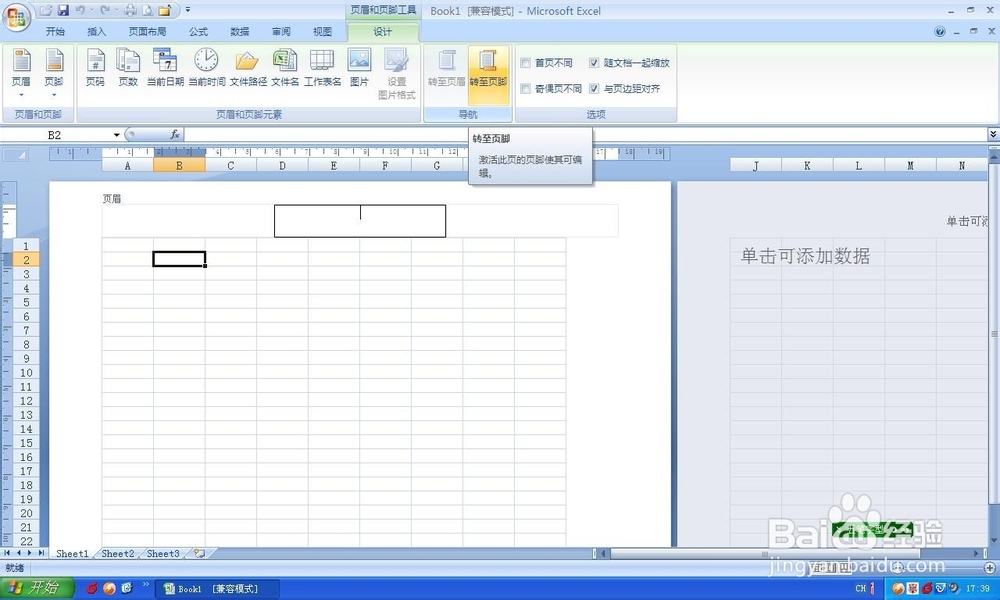Switch to the 页面布局 ribbon tab

pos(147,31)
